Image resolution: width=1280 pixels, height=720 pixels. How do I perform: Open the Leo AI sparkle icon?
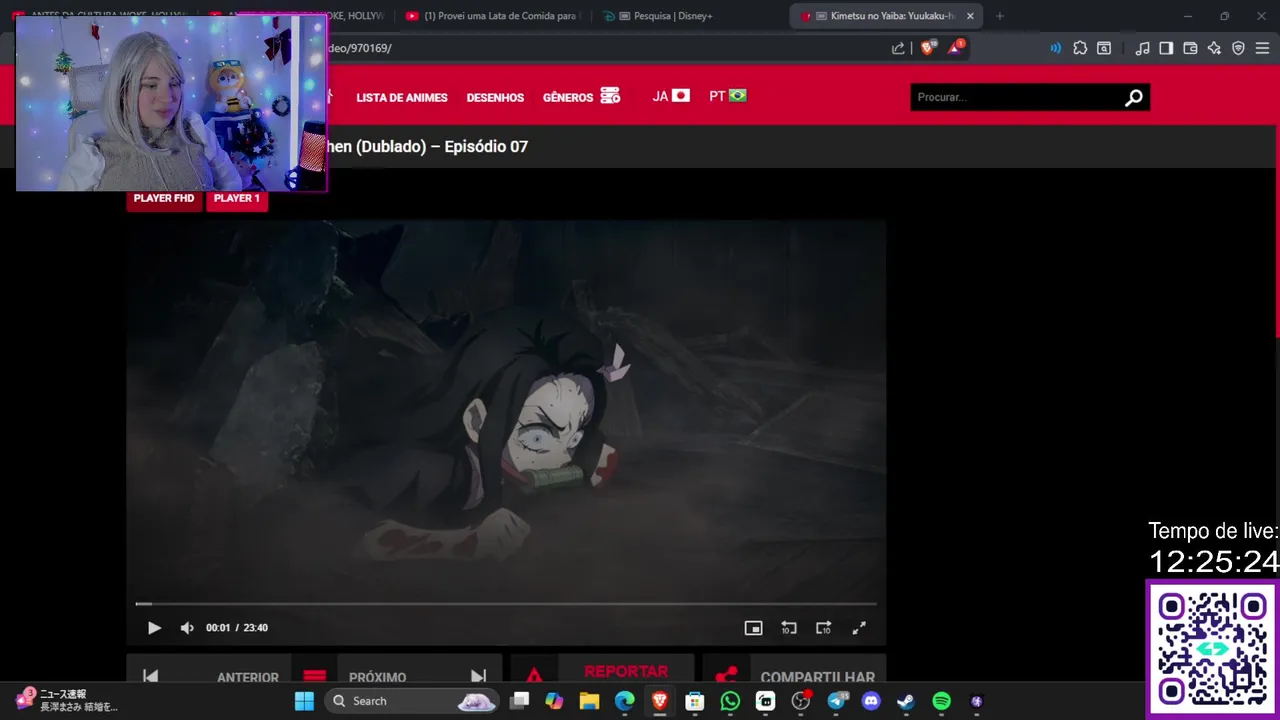1214,48
